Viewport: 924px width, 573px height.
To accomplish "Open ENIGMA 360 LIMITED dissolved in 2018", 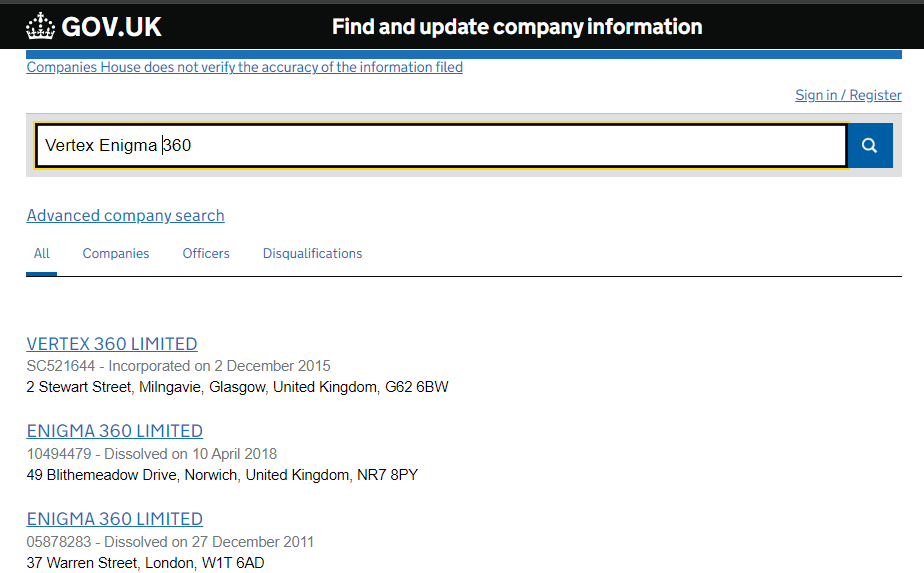I will click(114, 431).
